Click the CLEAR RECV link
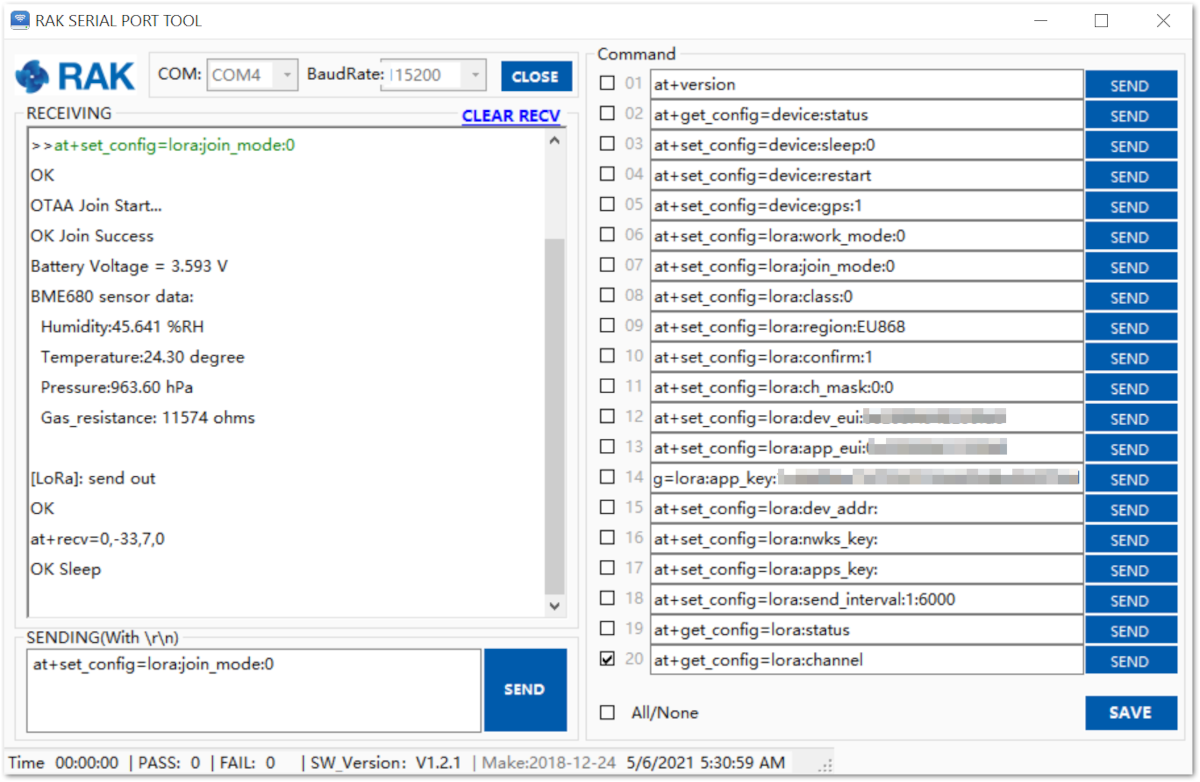This screenshot has height=782, width=1200. coord(511,116)
